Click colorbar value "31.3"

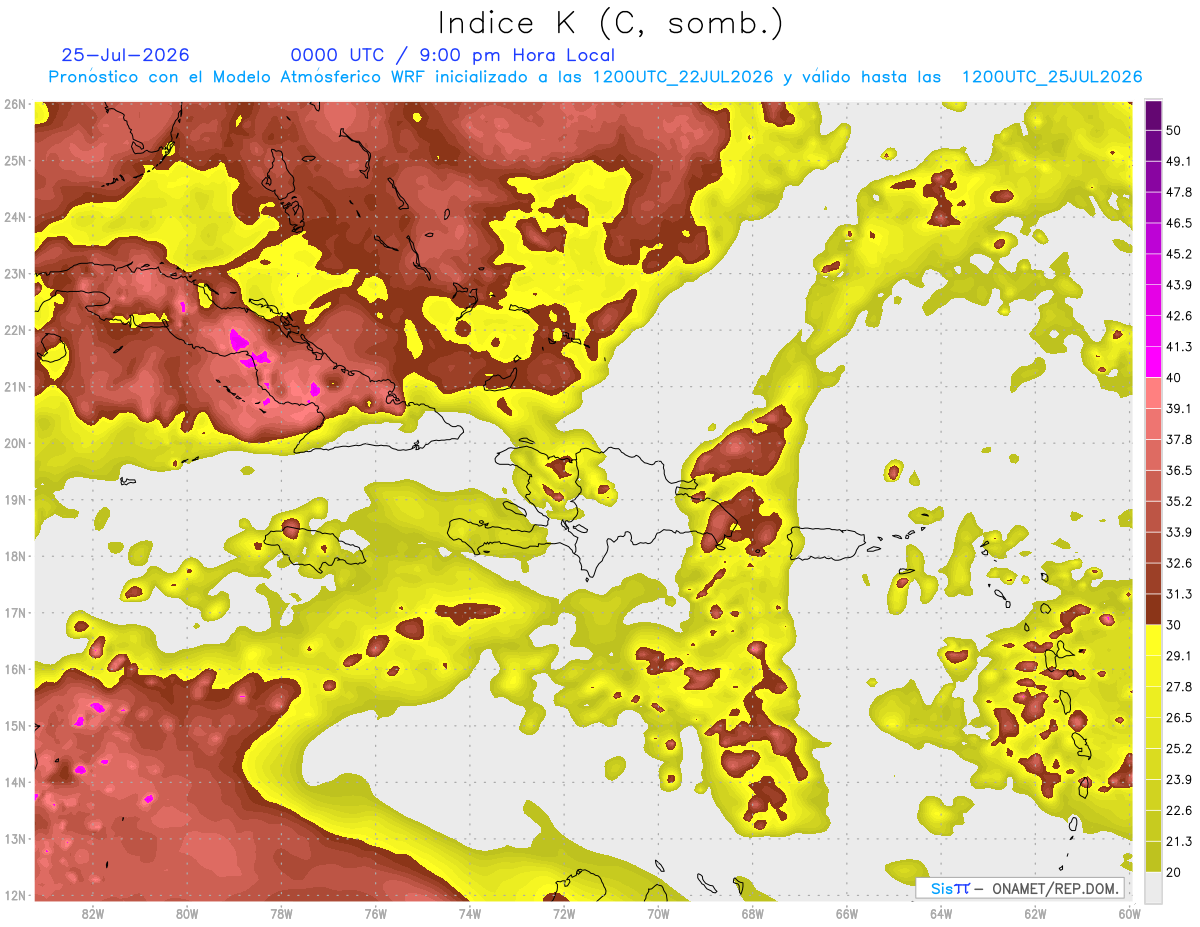pyautogui.click(x=1179, y=594)
